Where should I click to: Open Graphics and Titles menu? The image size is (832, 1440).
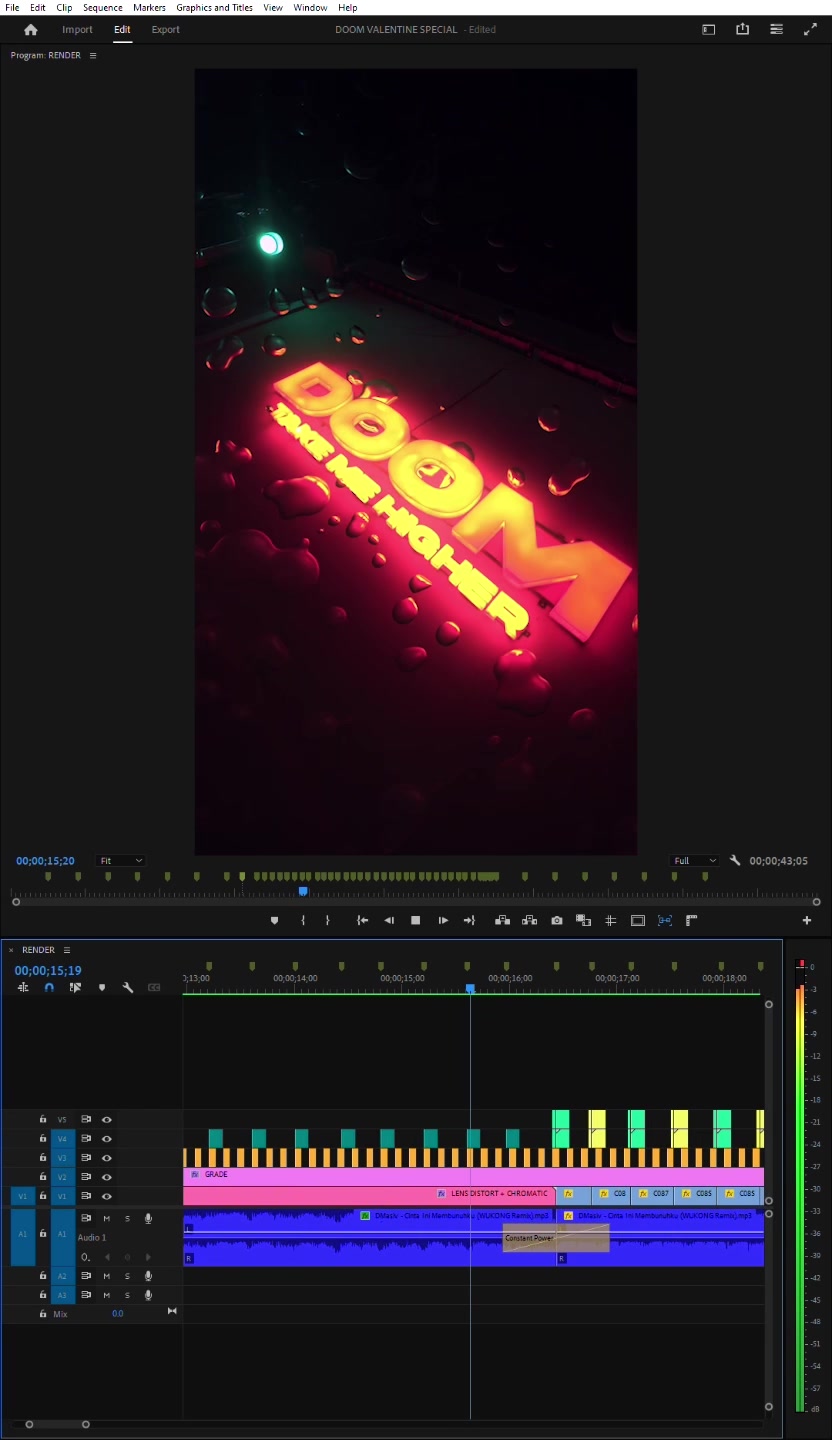pyautogui.click(x=214, y=7)
